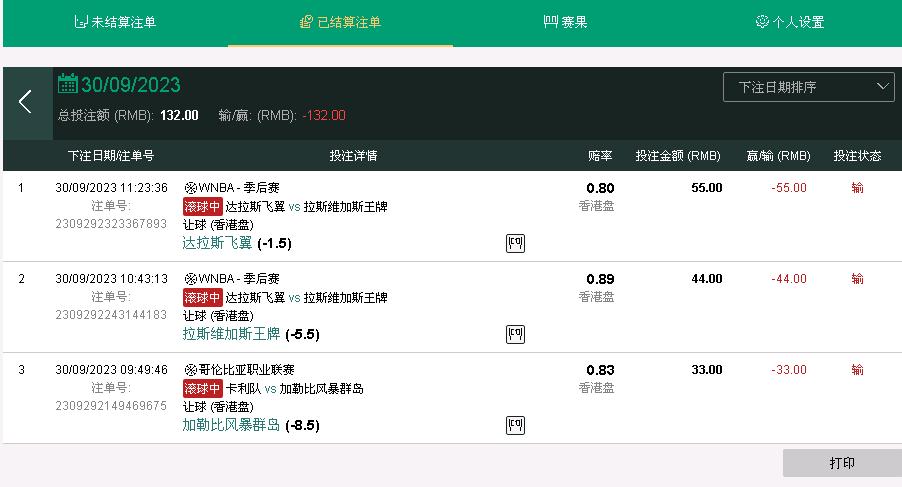Click the 达拉斯飞翼 (-1.5) selection link

click(x=237, y=243)
